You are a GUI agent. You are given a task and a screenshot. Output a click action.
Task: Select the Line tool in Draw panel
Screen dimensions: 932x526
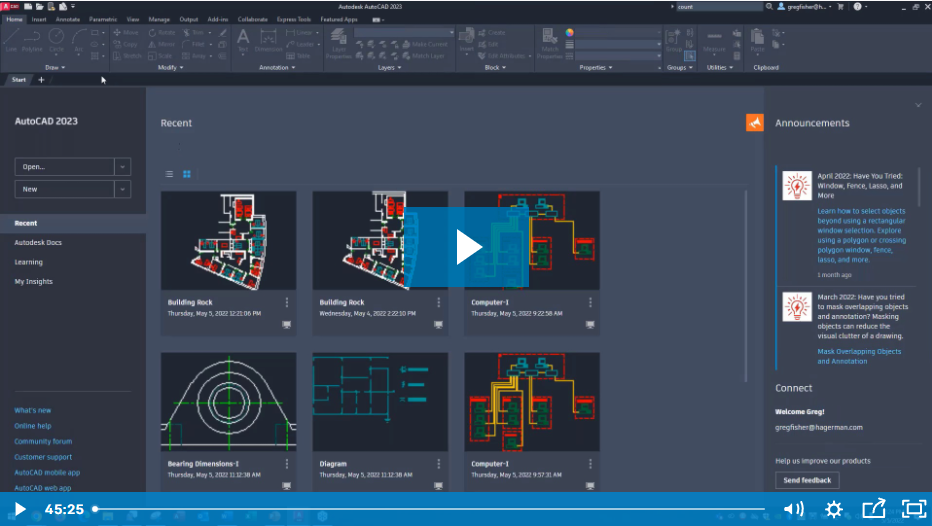coord(11,40)
